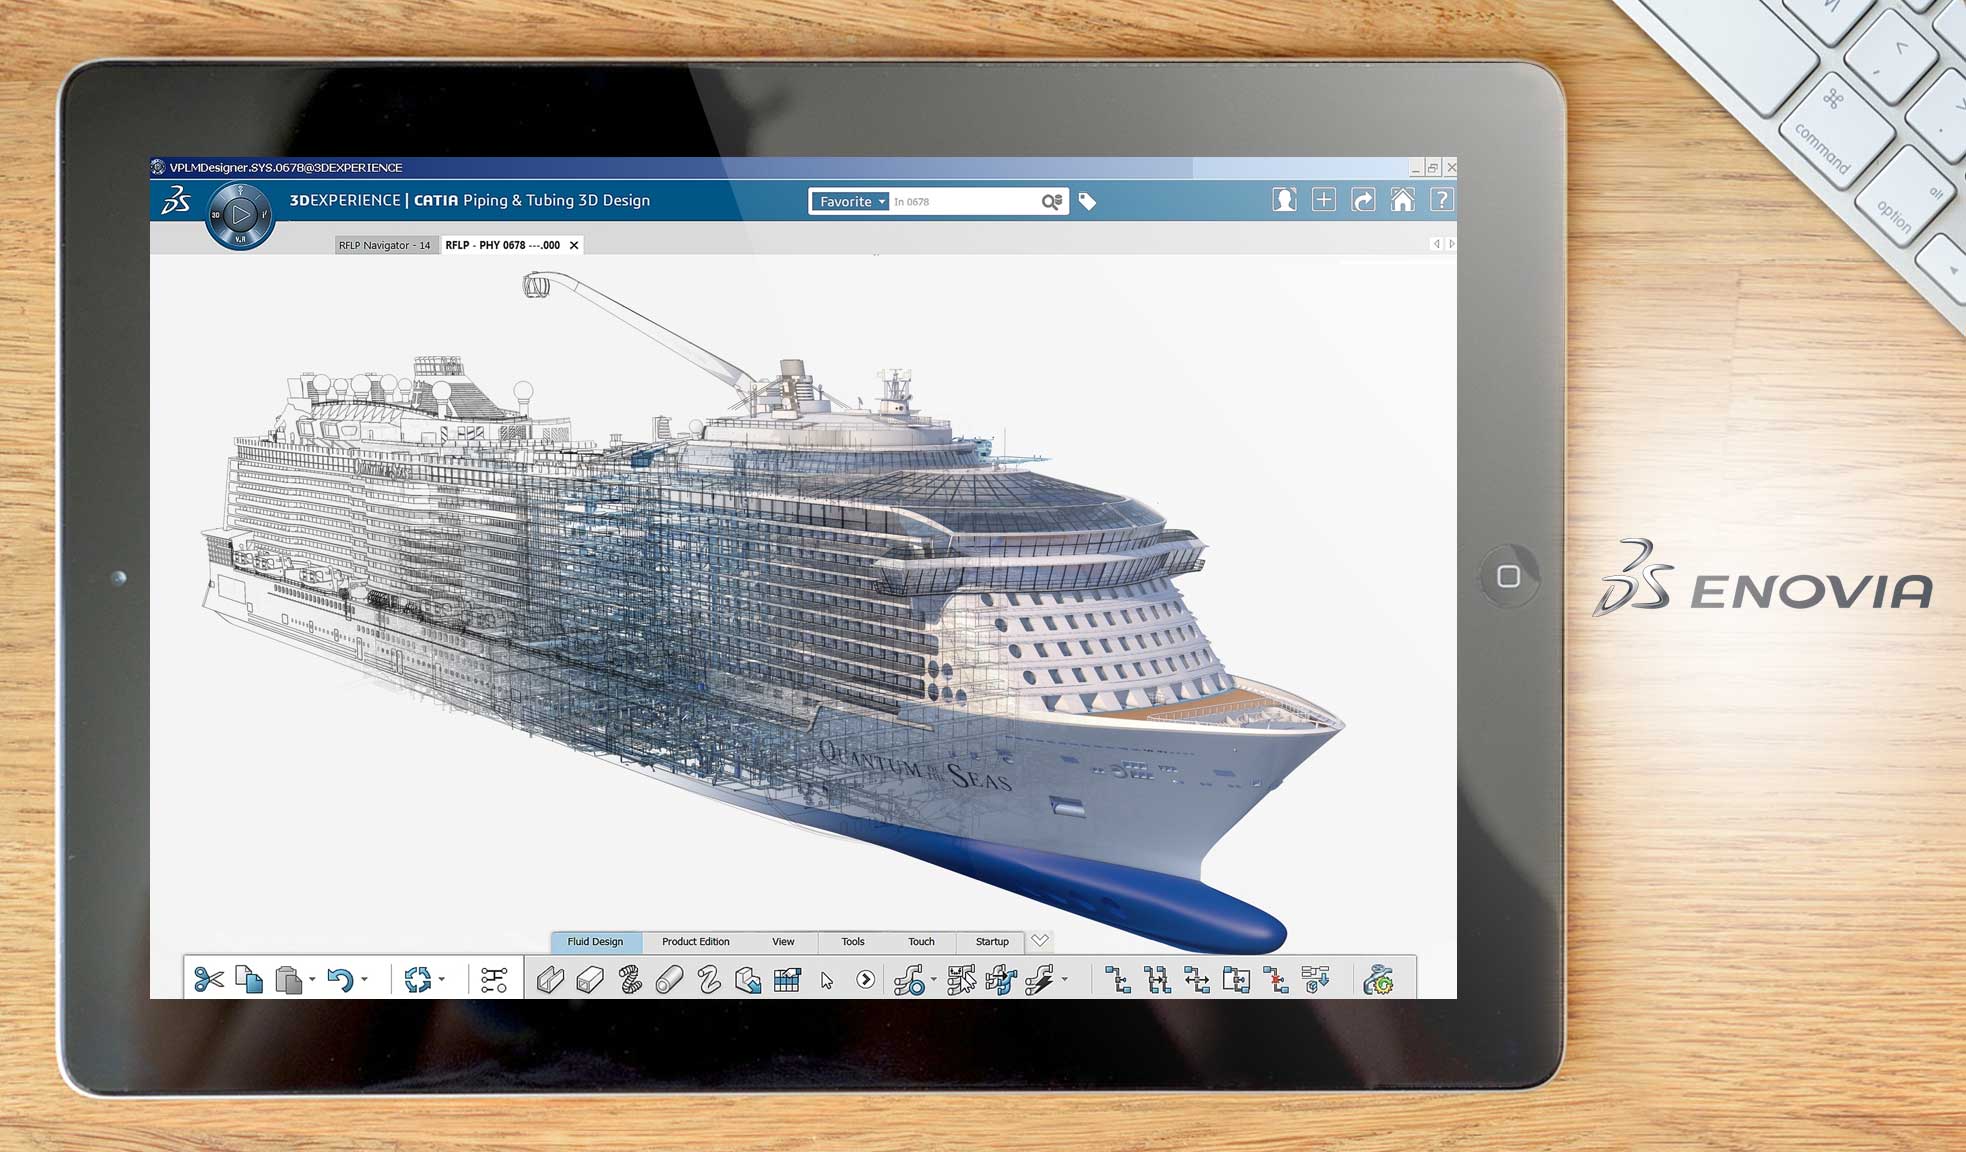The width and height of the screenshot is (1966, 1152).
Task: Click the Share/redirect arrow button
Action: point(1364,200)
